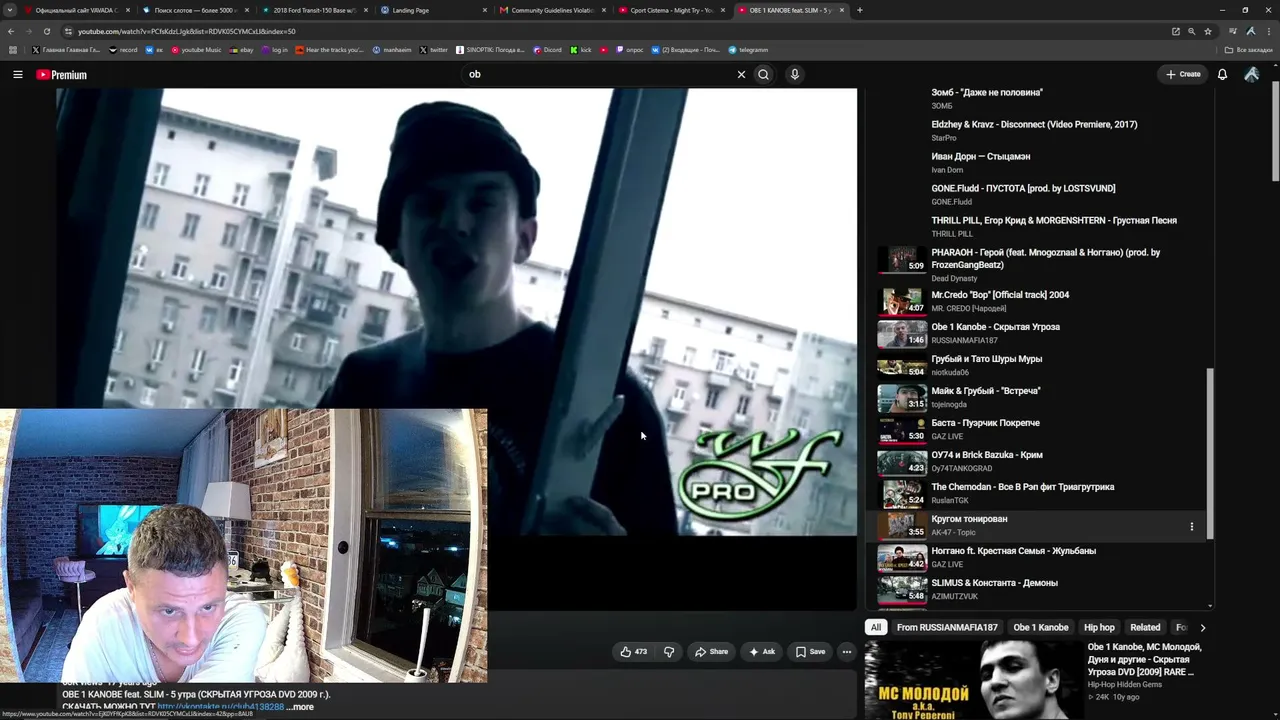Viewport: 1280px width, 720px height.
Task: Open the recommended video title Скрытая Угроза DVD [2009]
Action: (1144, 660)
